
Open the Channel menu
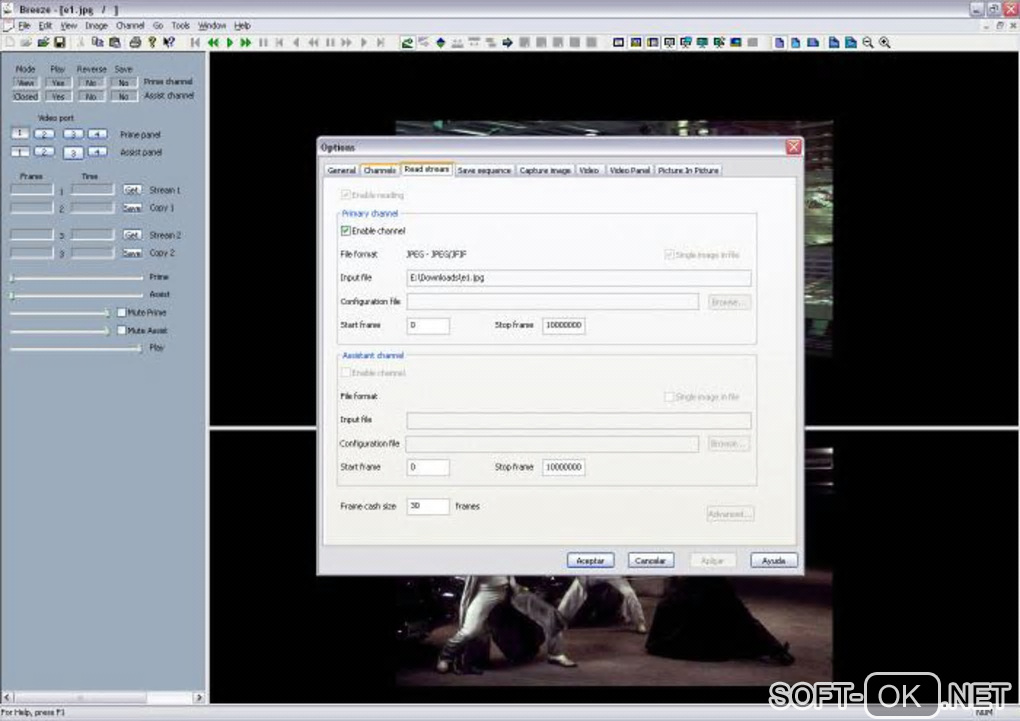point(130,25)
